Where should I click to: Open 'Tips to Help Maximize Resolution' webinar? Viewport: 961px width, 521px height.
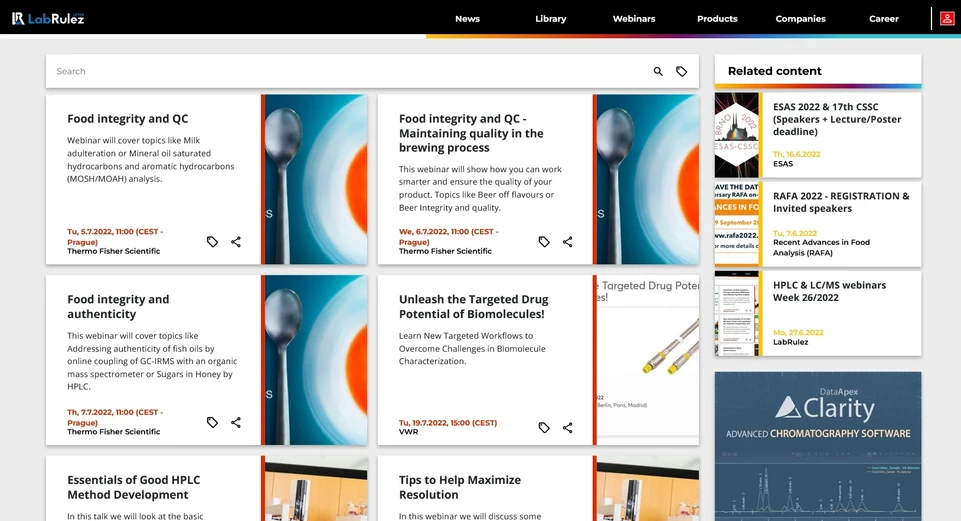[x=460, y=487]
